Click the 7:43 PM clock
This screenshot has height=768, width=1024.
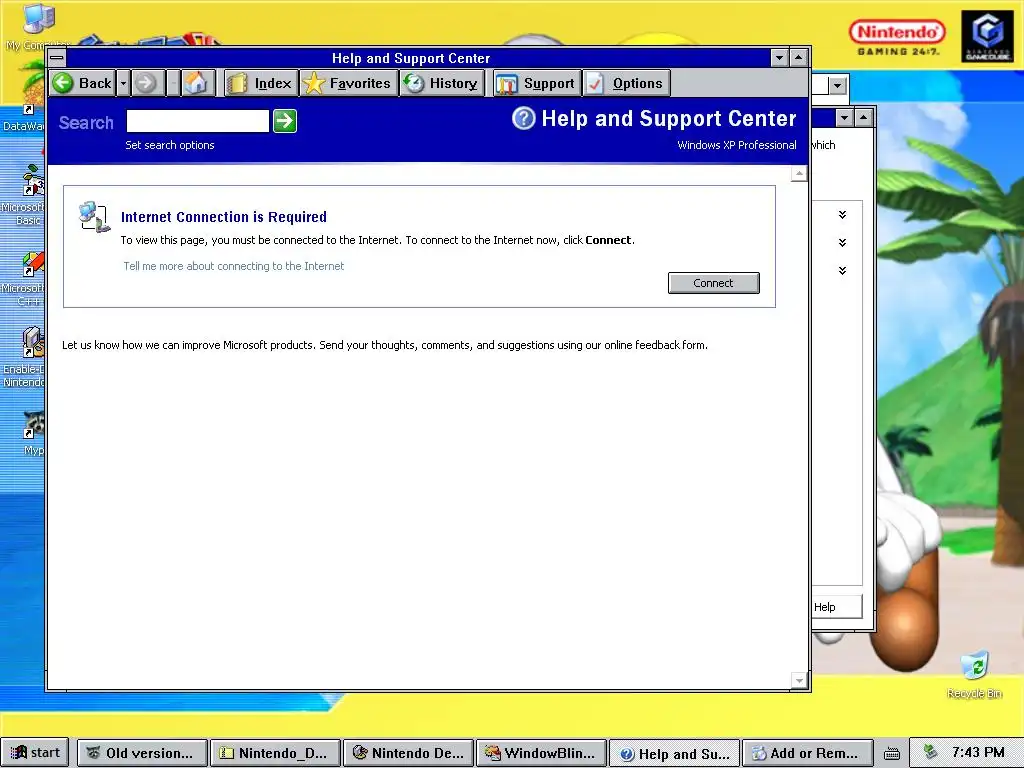[x=978, y=752]
